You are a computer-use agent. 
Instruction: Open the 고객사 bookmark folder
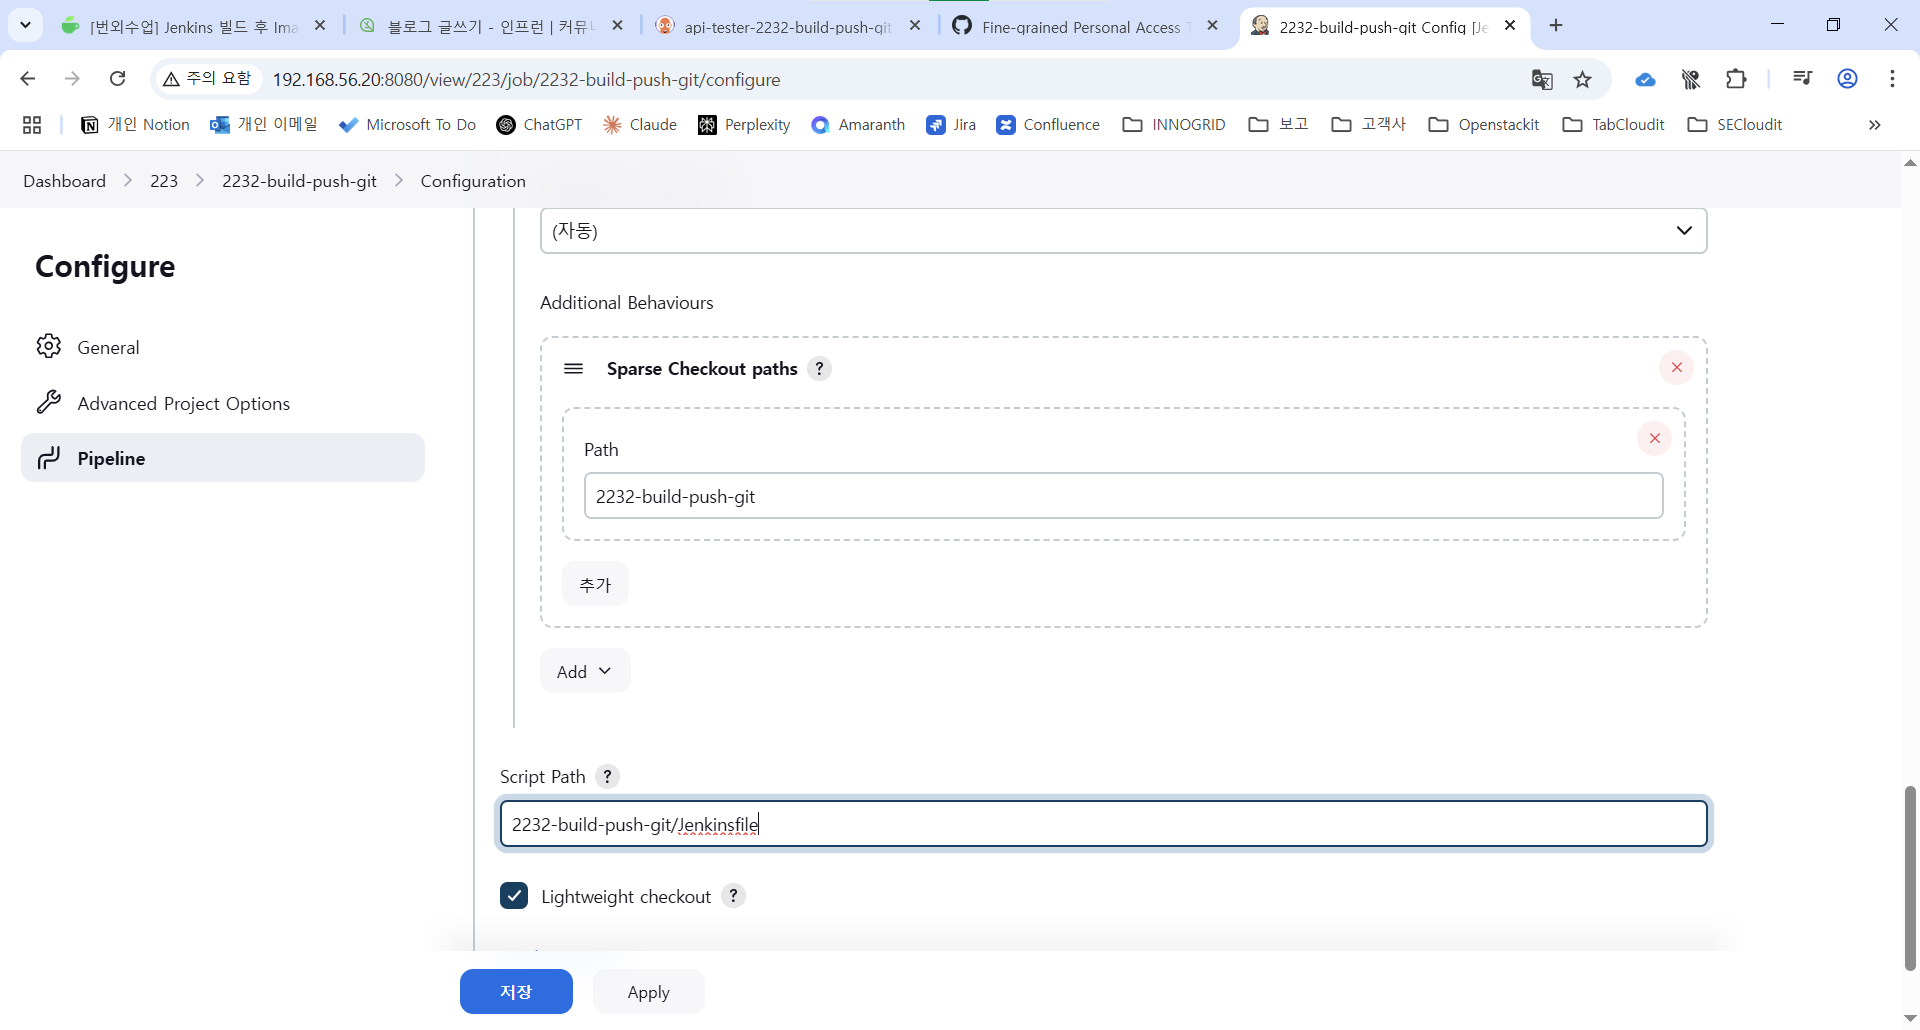(1369, 125)
